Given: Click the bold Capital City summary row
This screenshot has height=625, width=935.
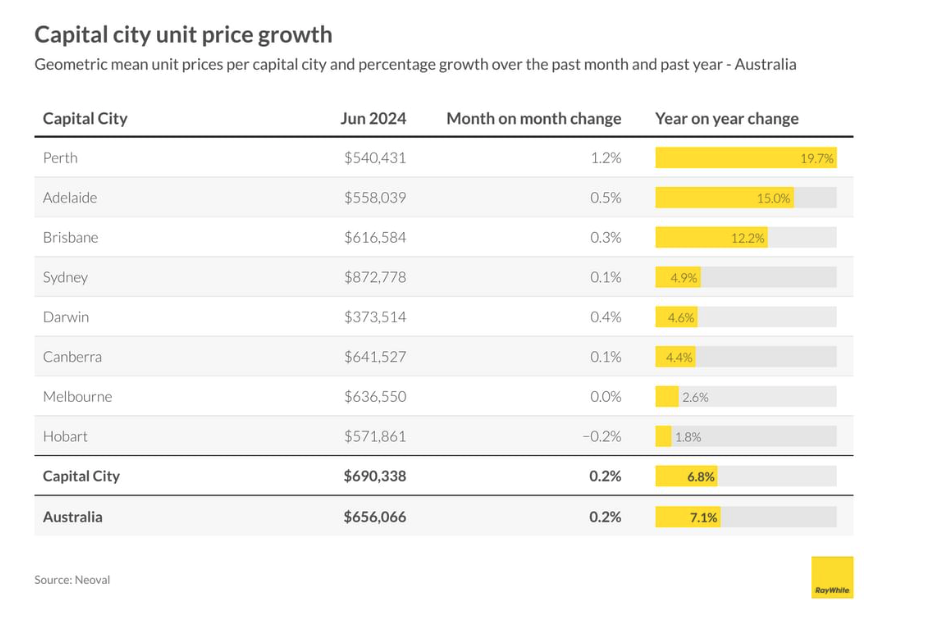Looking at the screenshot, I should (x=81, y=476).
